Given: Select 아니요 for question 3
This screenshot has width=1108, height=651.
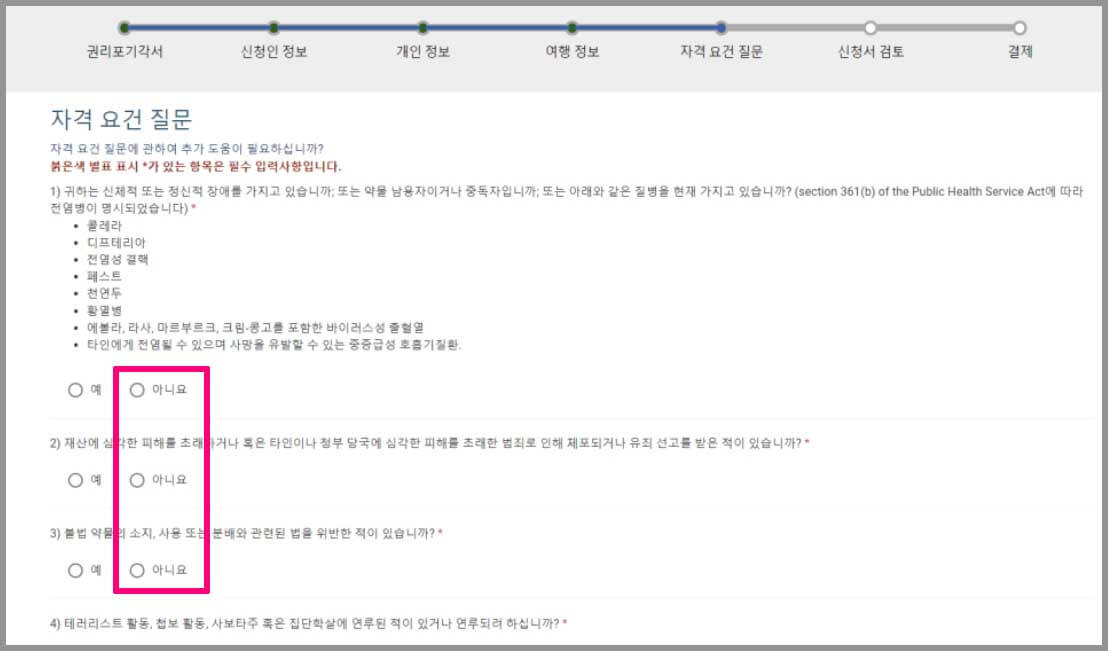Looking at the screenshot, I should (135, 570).
